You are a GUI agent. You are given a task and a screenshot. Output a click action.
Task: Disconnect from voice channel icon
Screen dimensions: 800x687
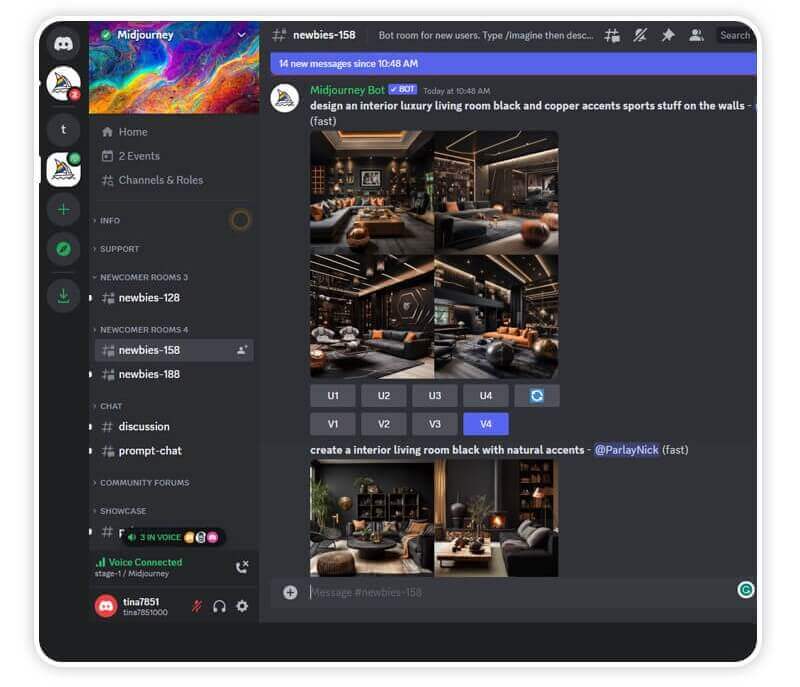pyautogui.click(x=241, y=567)
